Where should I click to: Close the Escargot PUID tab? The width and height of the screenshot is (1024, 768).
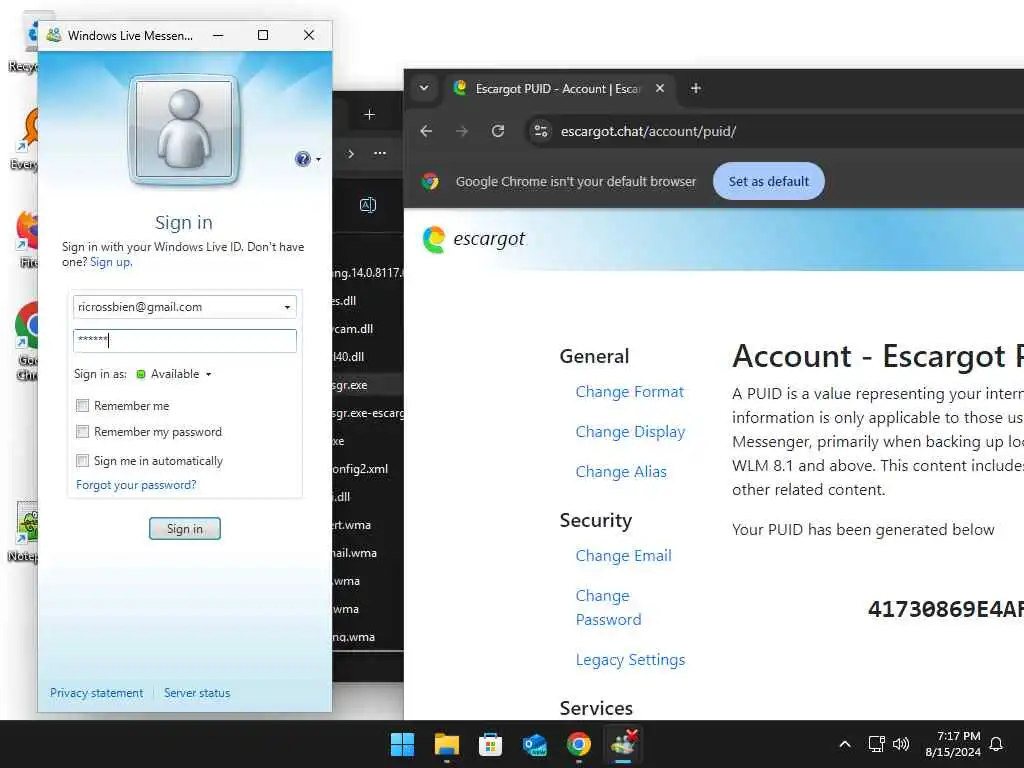[660, 88]
